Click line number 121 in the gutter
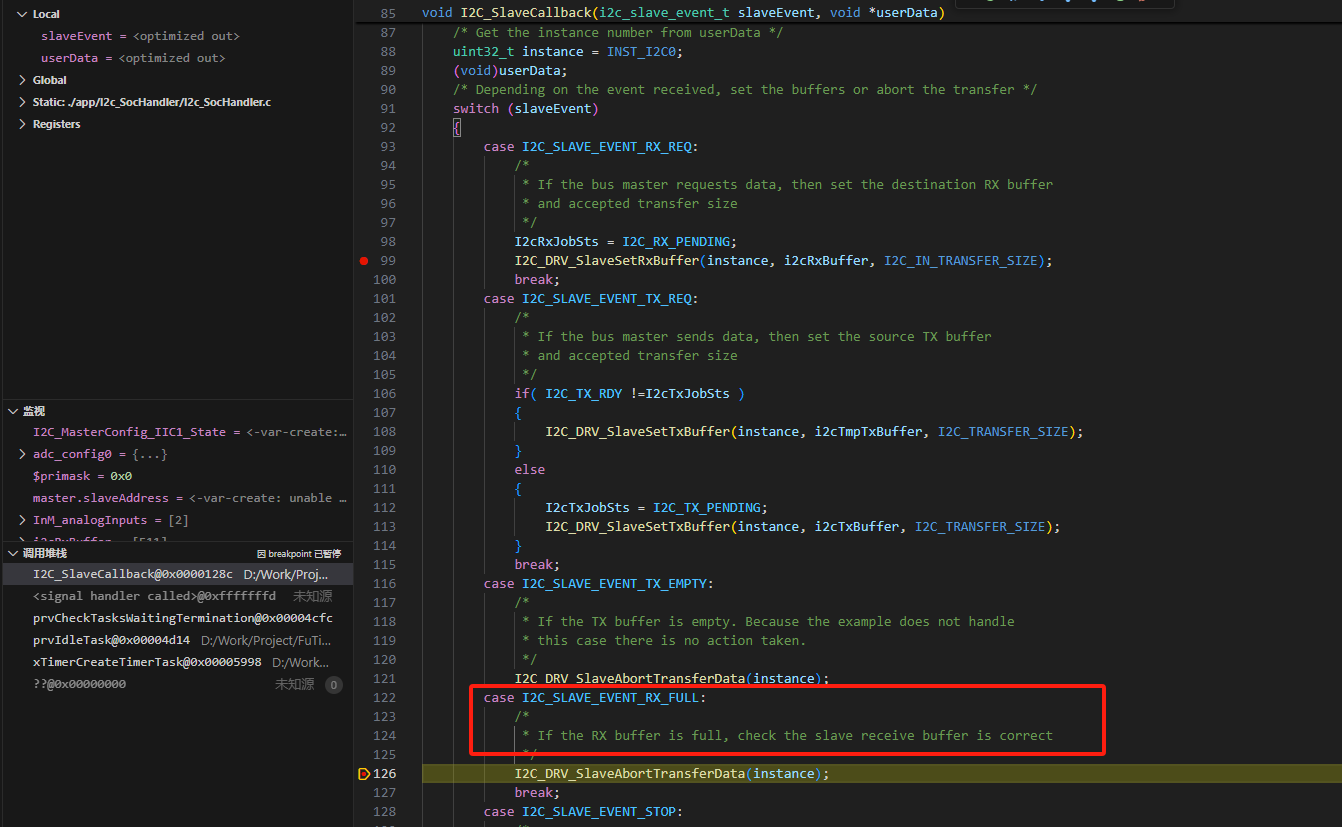Image resolution: width=1342 pixels, height=827 pixels. click(x=385, y=678)
